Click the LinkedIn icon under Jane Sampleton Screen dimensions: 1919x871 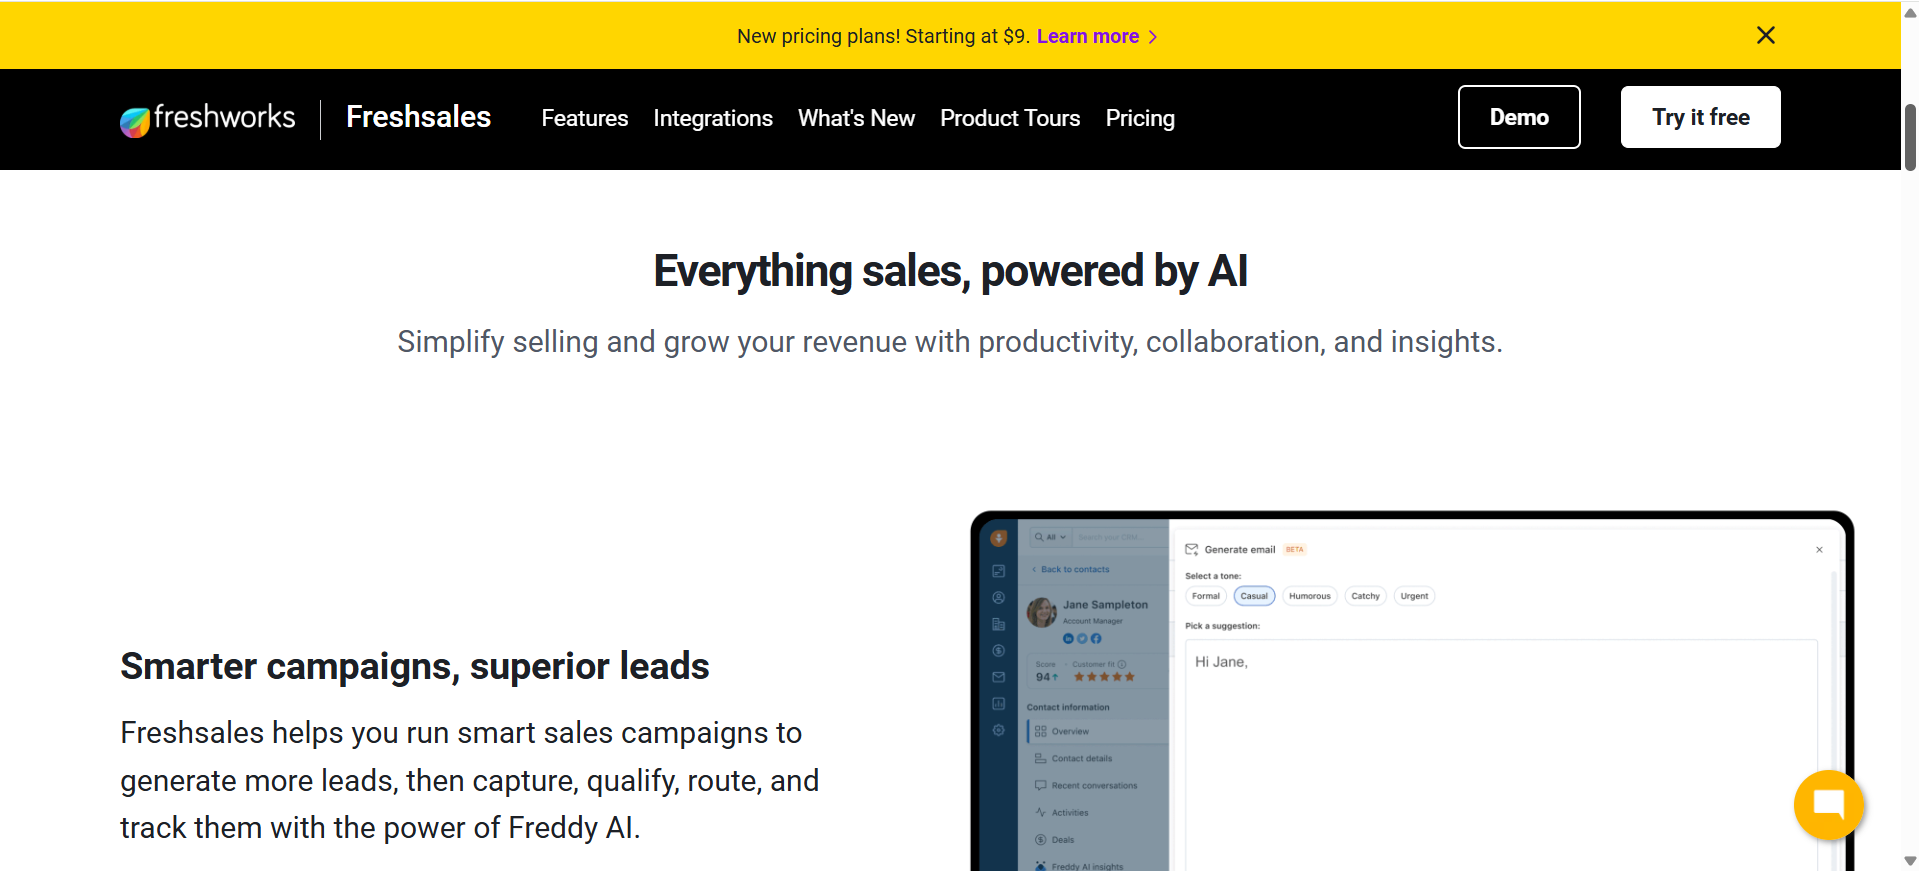pyautogui.click(x=1068, y=639)
